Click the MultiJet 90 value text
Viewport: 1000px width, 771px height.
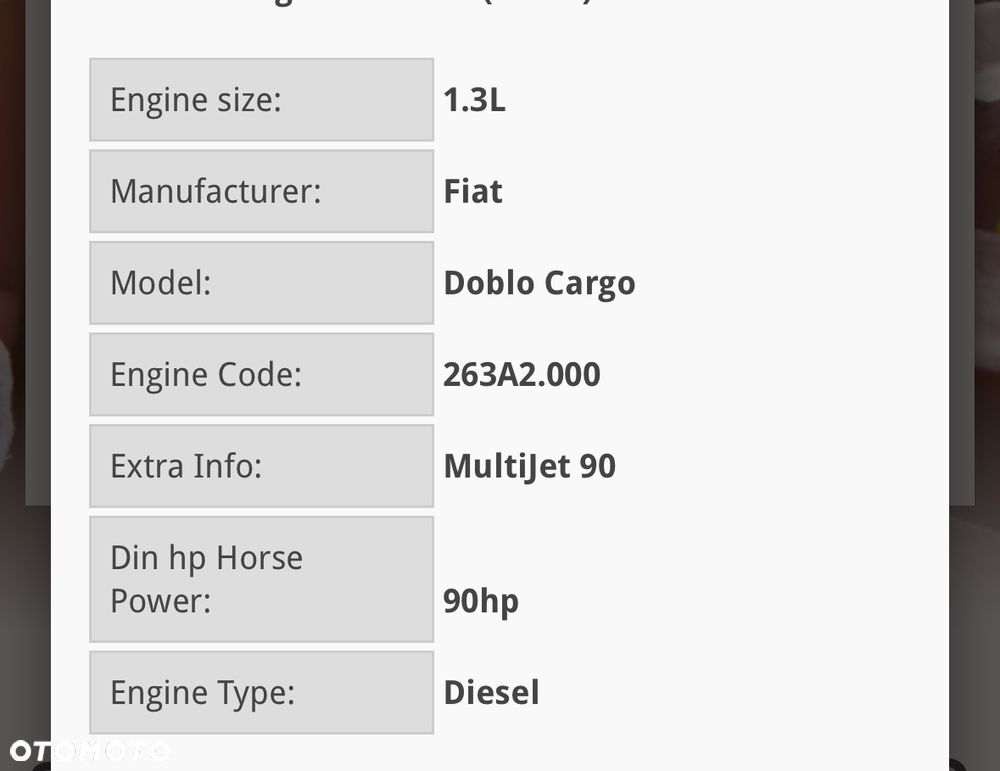(x=529, y=466)
